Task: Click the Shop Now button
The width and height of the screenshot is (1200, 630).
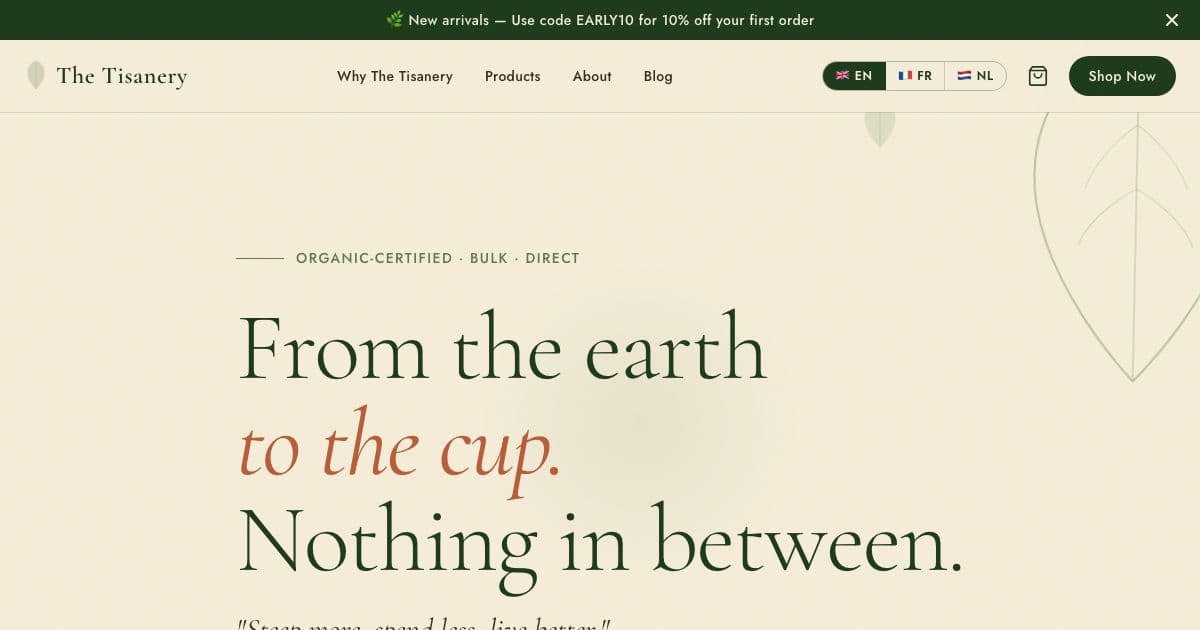Action: (1122, 76)
